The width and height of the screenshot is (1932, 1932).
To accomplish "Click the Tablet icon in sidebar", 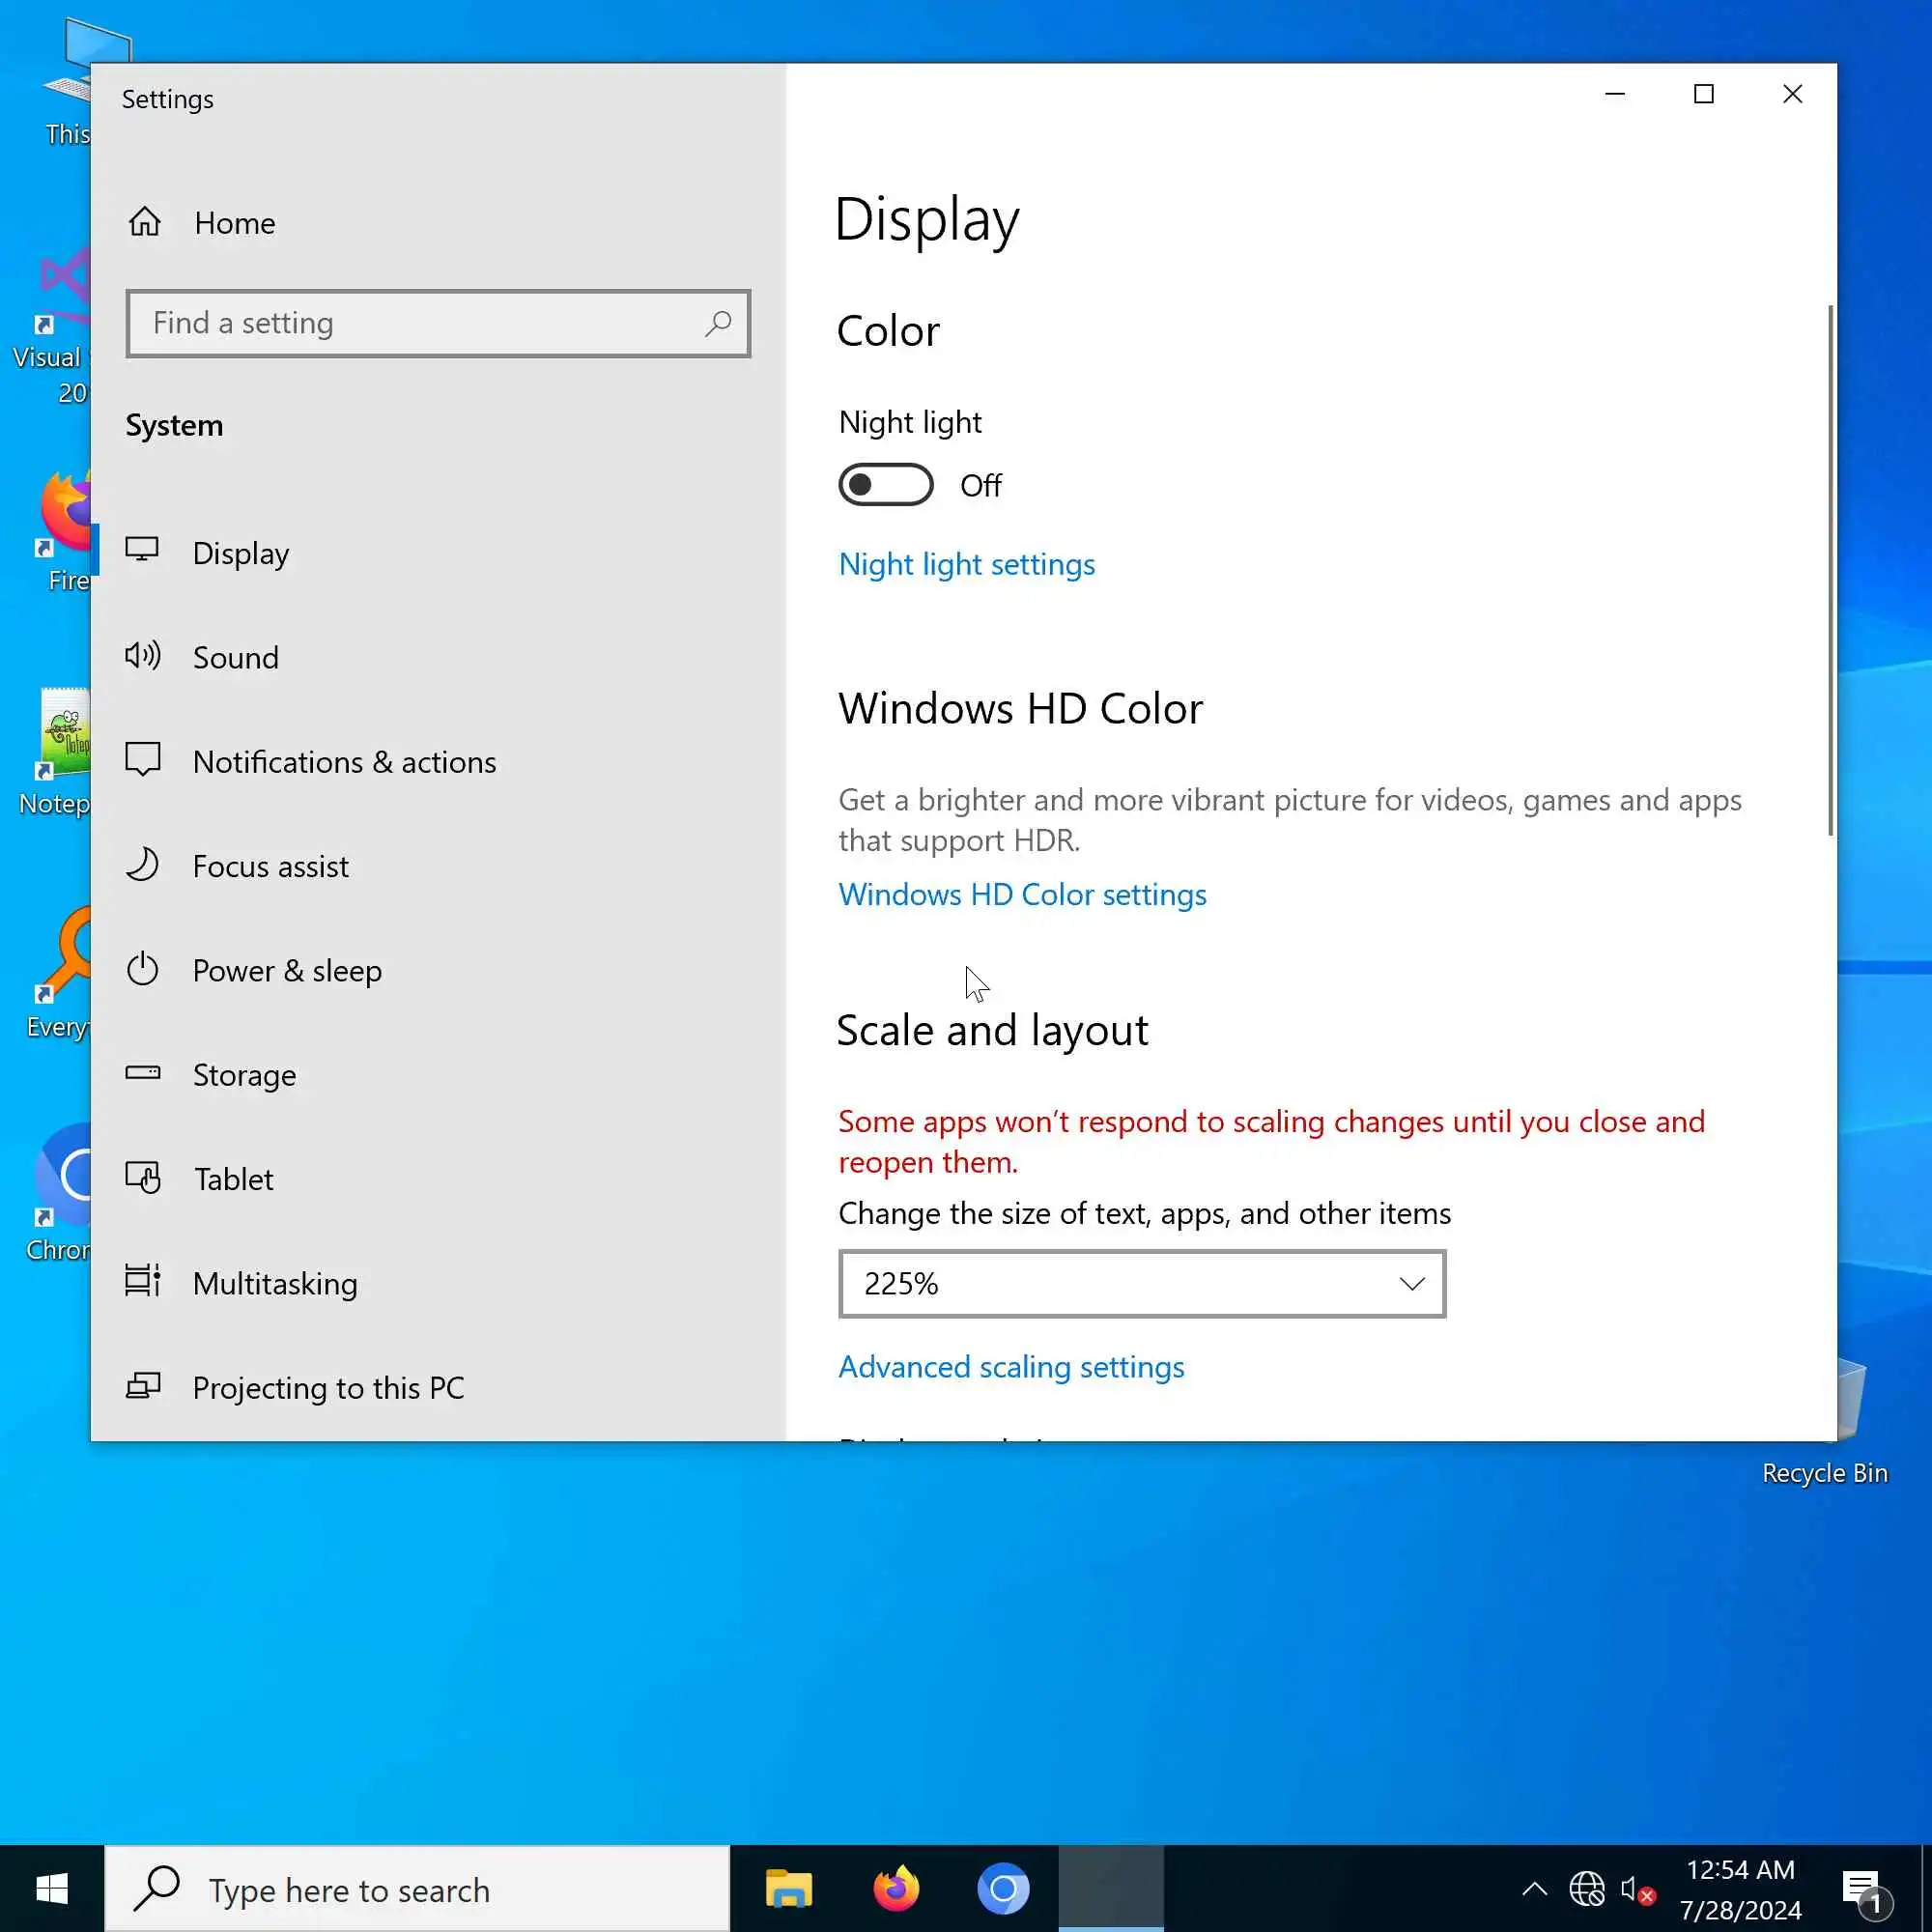I will point(142,1178).
